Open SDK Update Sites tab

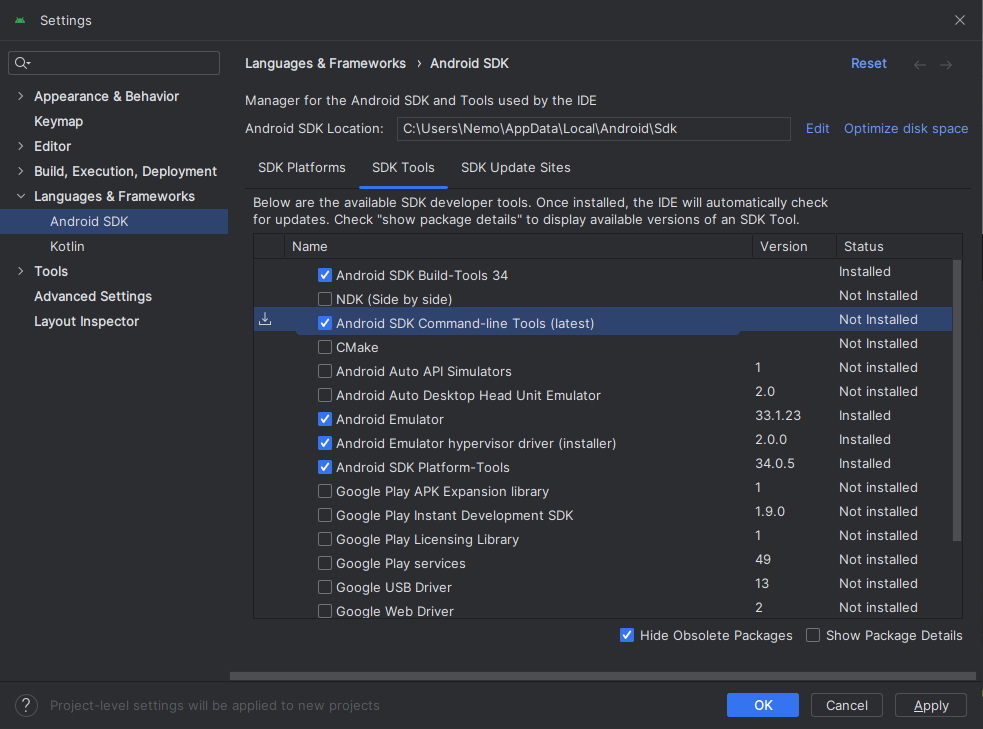tap(515, 167)
